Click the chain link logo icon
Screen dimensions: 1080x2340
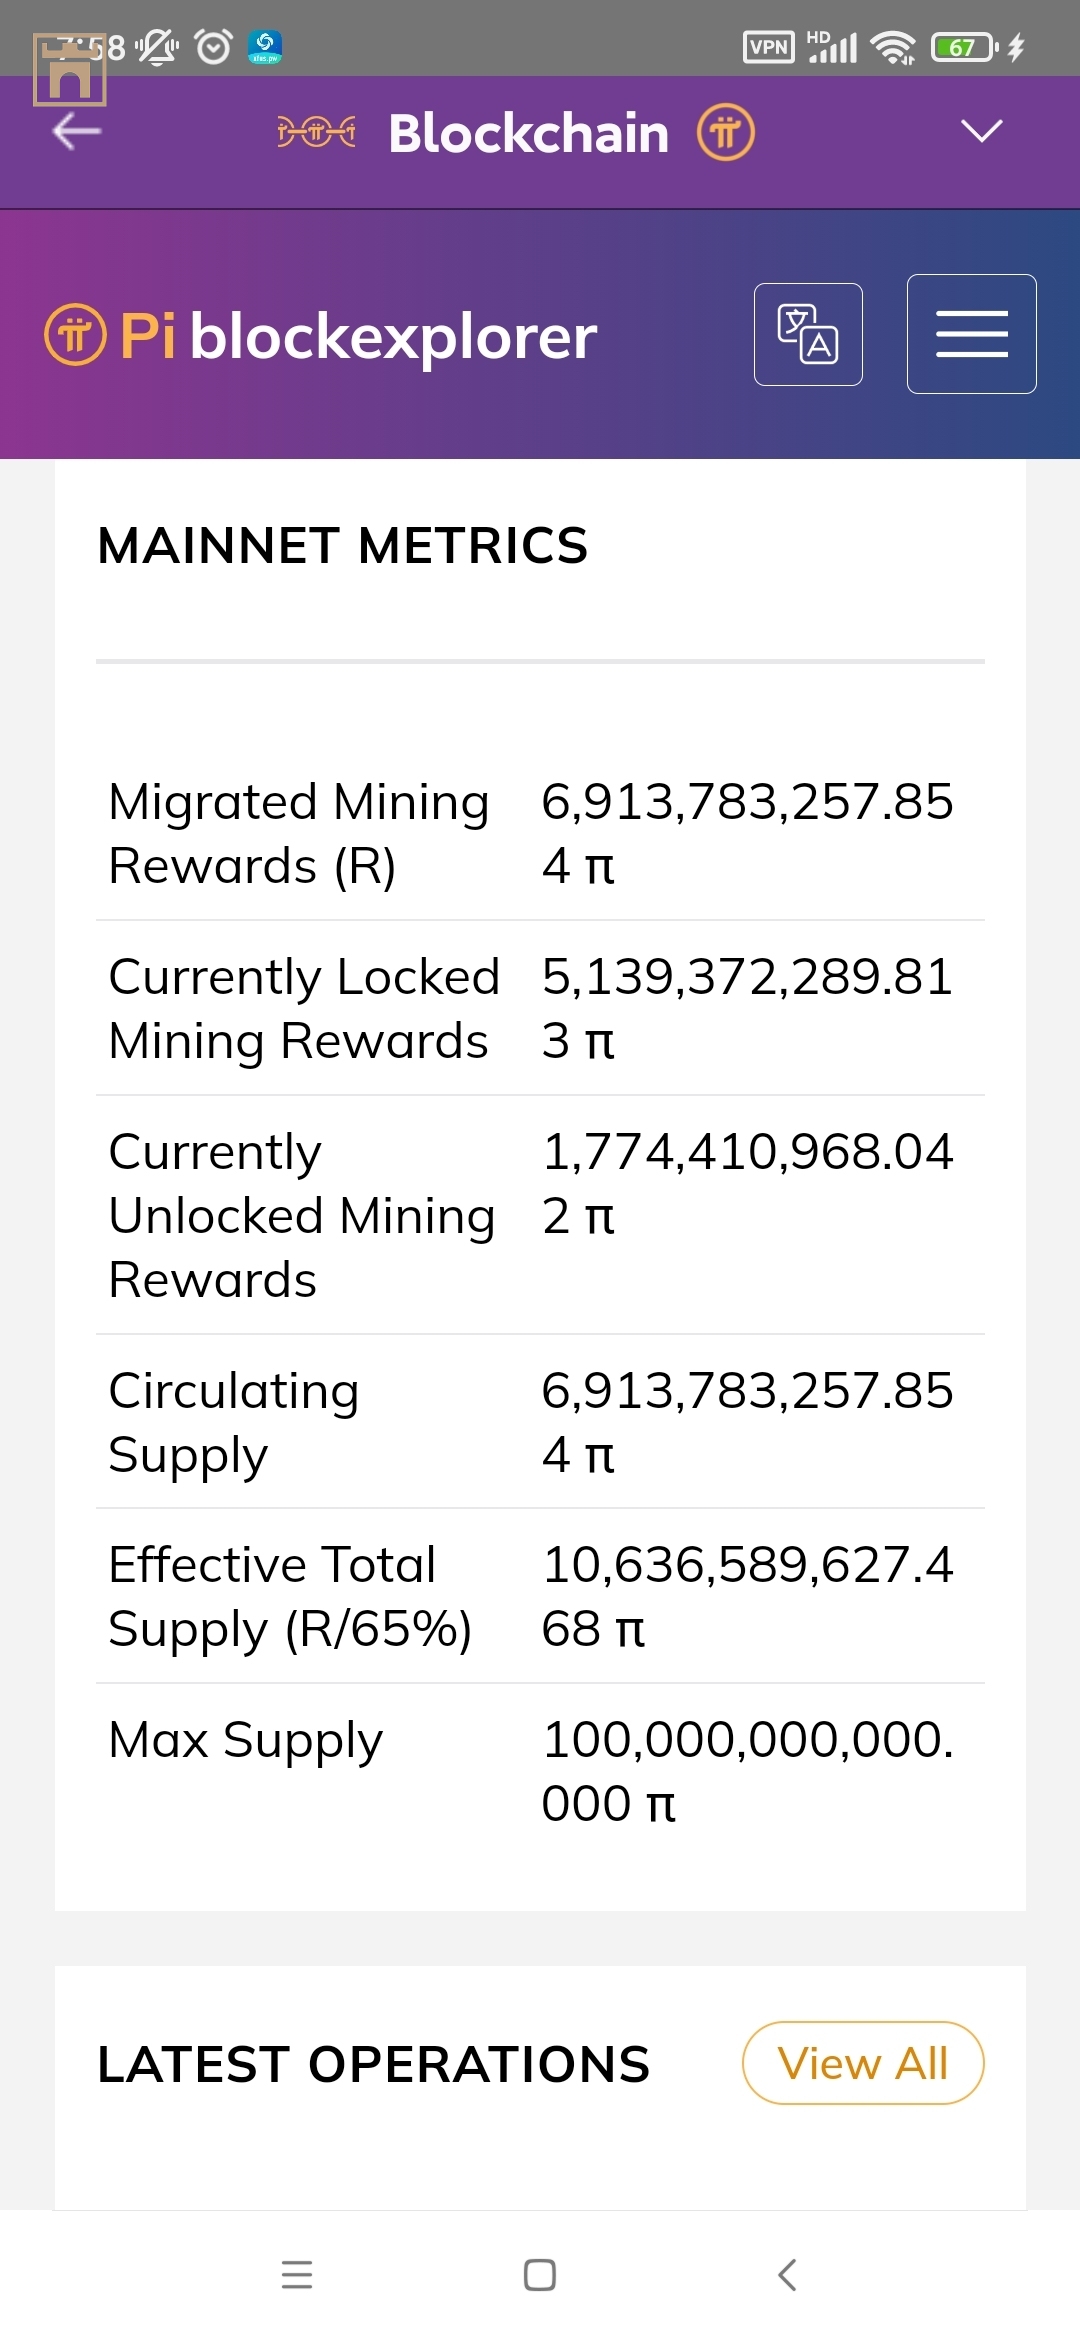click(316, 132)
